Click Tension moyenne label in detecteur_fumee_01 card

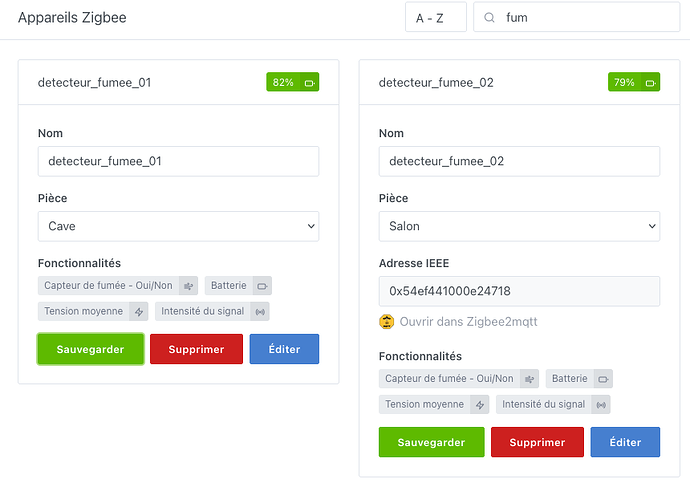(84, 311)
